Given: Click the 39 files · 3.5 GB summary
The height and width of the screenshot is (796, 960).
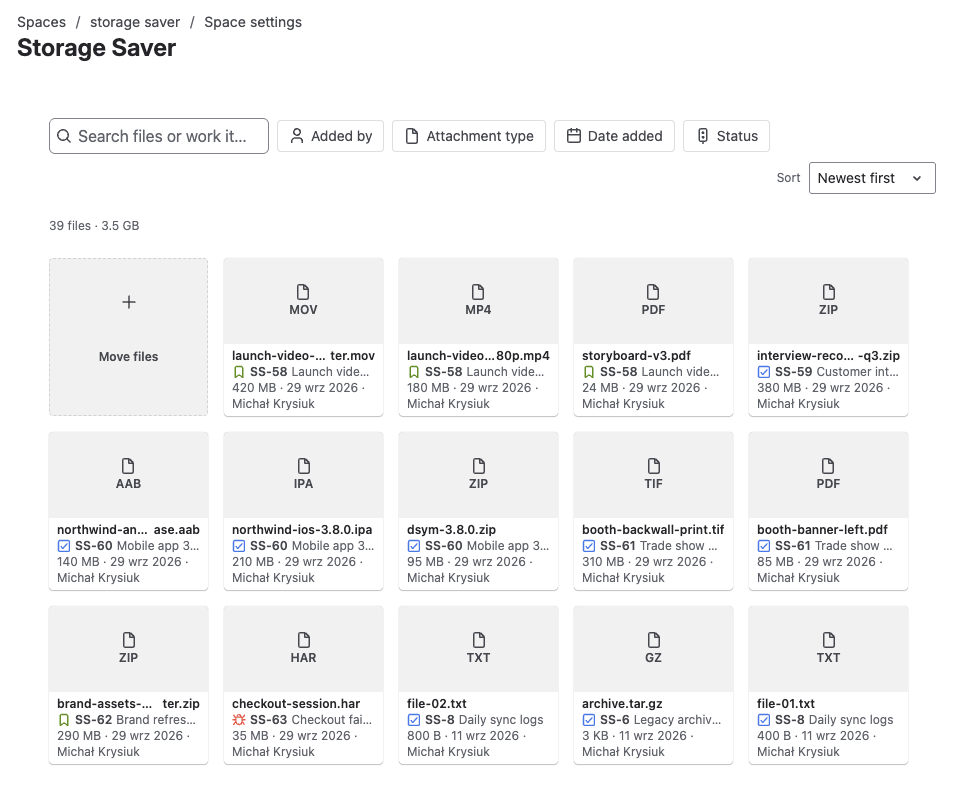Looking at the screenshot, I should pyautogui.click(x=94, y=226).
